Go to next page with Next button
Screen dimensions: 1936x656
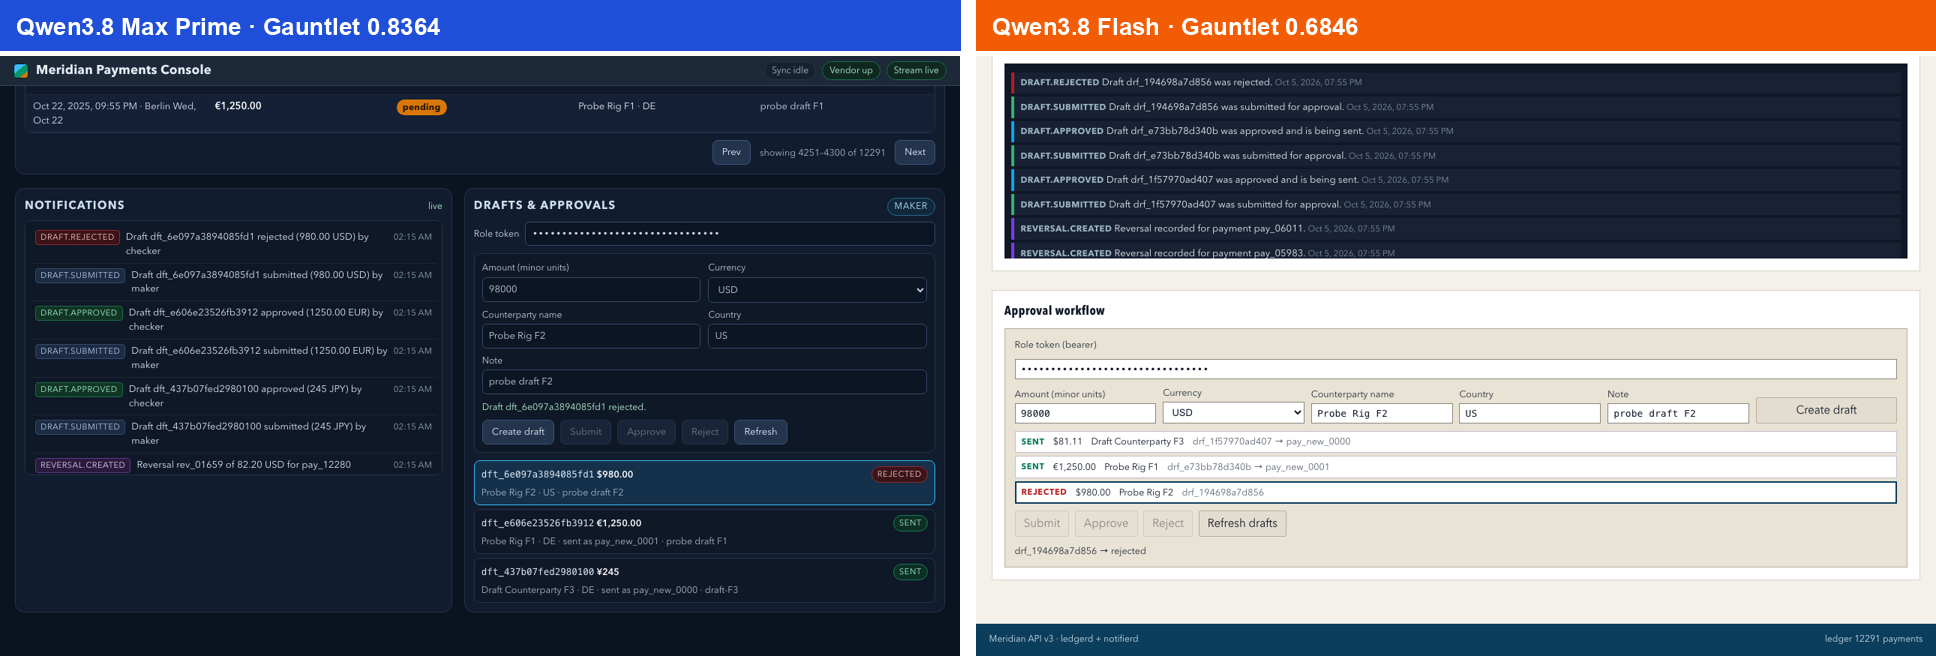tap(915, 152)
